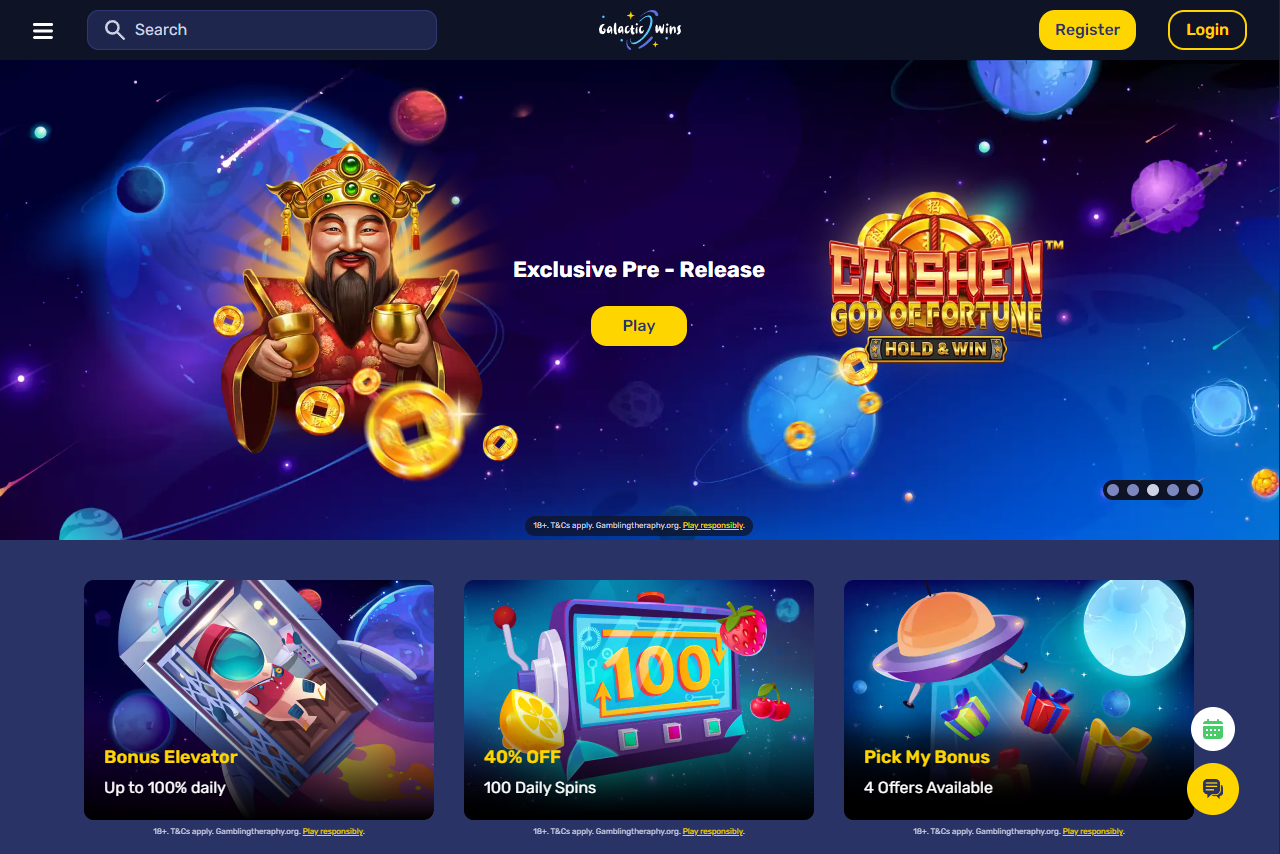Click the Login button
The height and width of the screenshot is (854, 1280).
click(1207, 30)
